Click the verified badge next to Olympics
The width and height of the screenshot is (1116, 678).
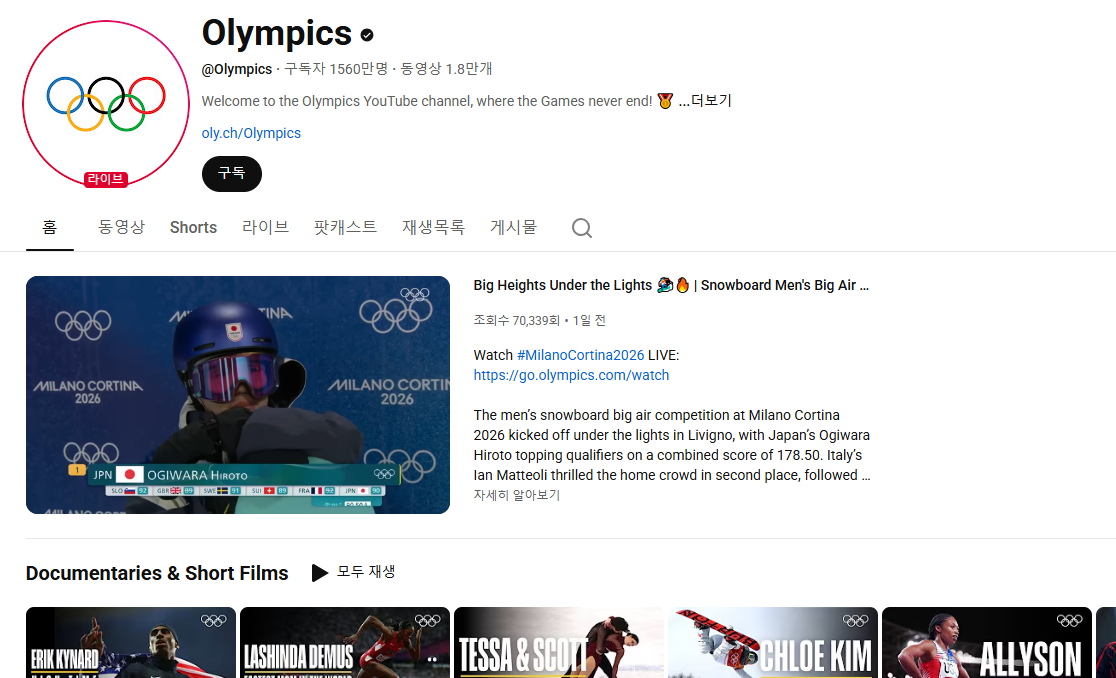point(367,35)
